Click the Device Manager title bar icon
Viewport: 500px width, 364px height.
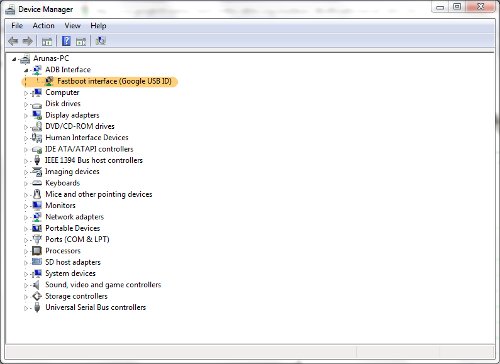10,10
